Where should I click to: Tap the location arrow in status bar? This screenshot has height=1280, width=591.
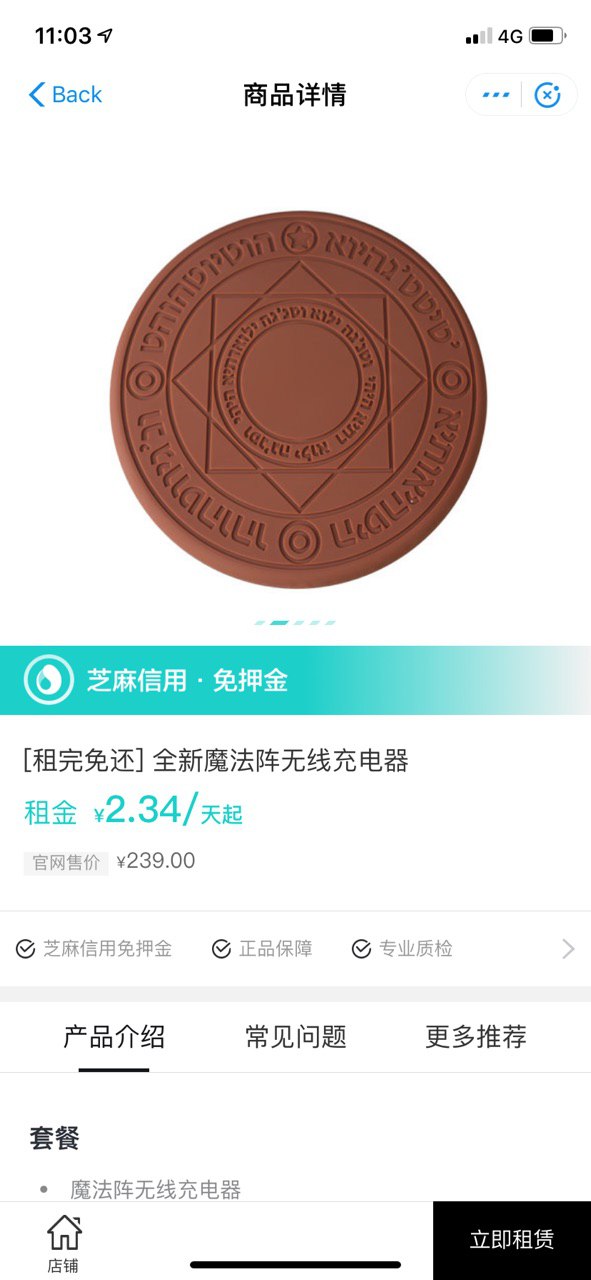coord(105,36)
